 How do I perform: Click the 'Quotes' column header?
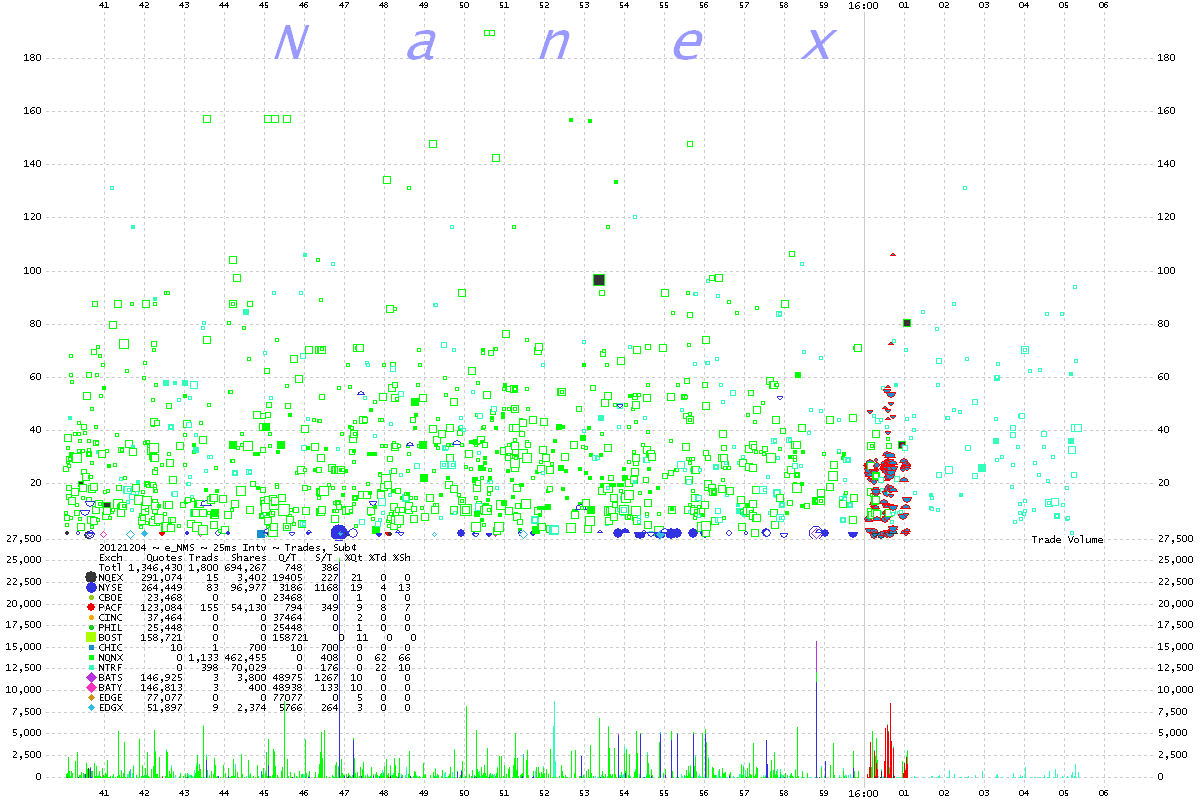165,558
